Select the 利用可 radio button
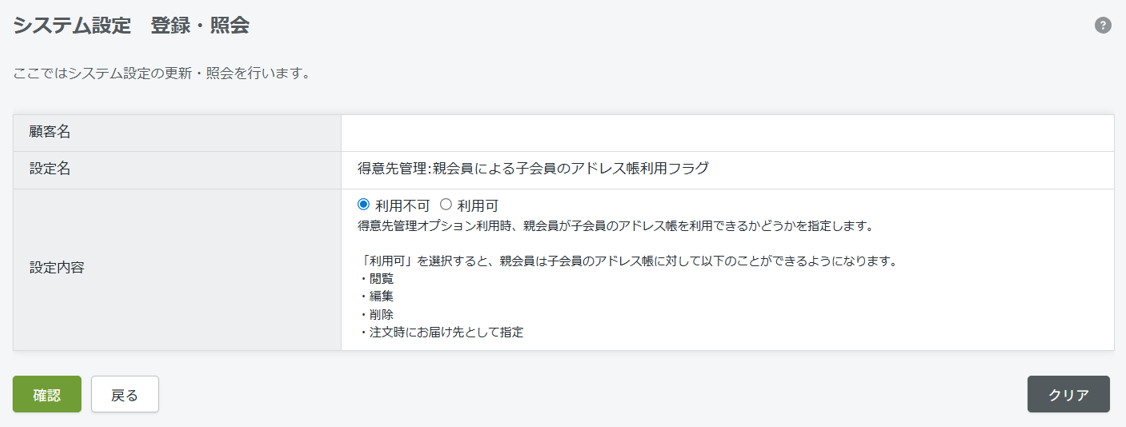Image resolution: width=1126 pixels, height=427 pixels. click(x=445, y=205)
